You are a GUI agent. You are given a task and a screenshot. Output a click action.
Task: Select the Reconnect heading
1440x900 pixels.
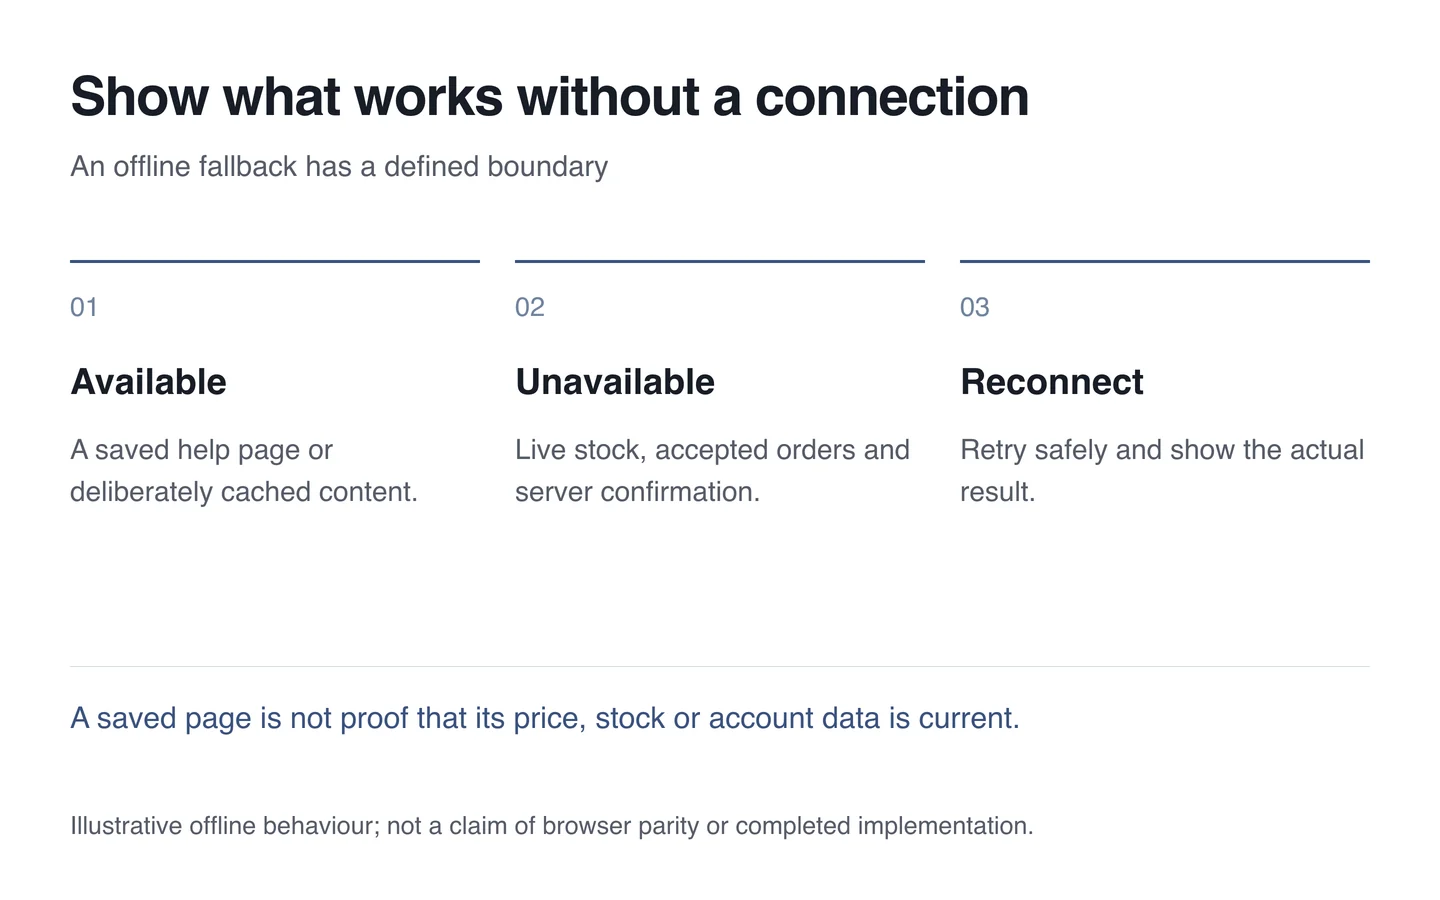[1052, 382]
